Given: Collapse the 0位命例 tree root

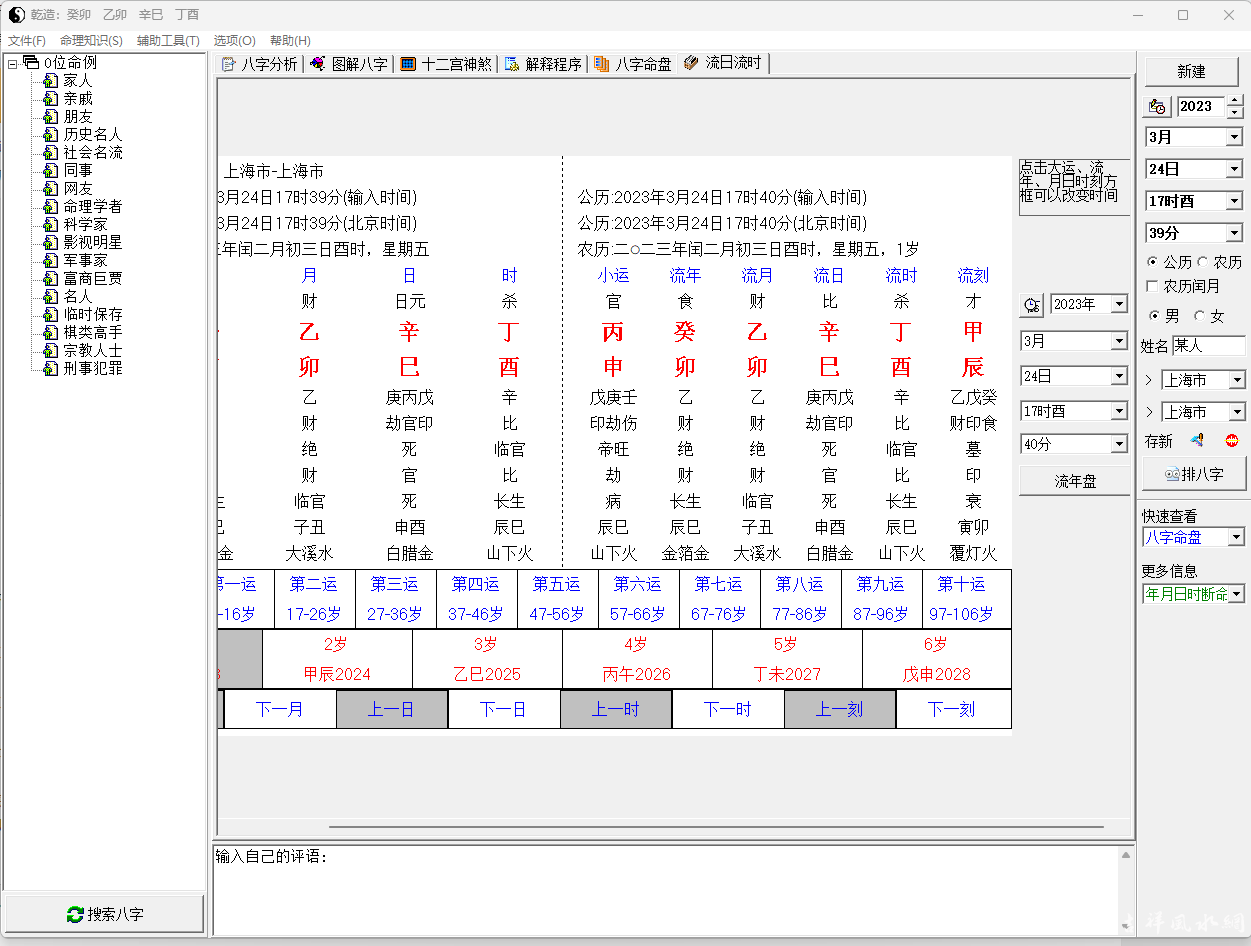Looking at the screenshot, I should (x=12, y=63).
